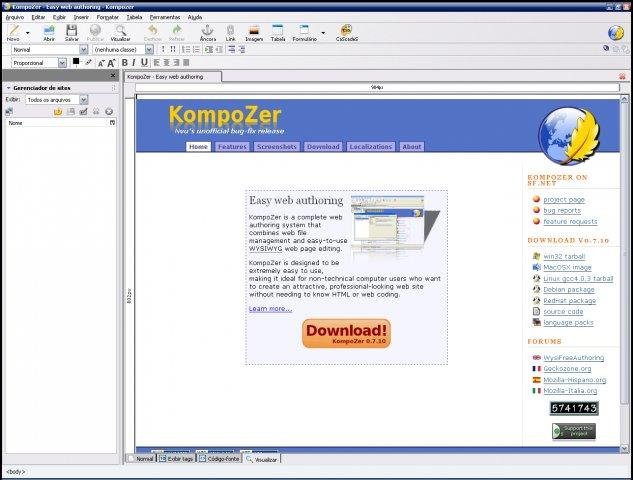Decrease the font size
Screen dimensions: 633x480
point(101,63)
